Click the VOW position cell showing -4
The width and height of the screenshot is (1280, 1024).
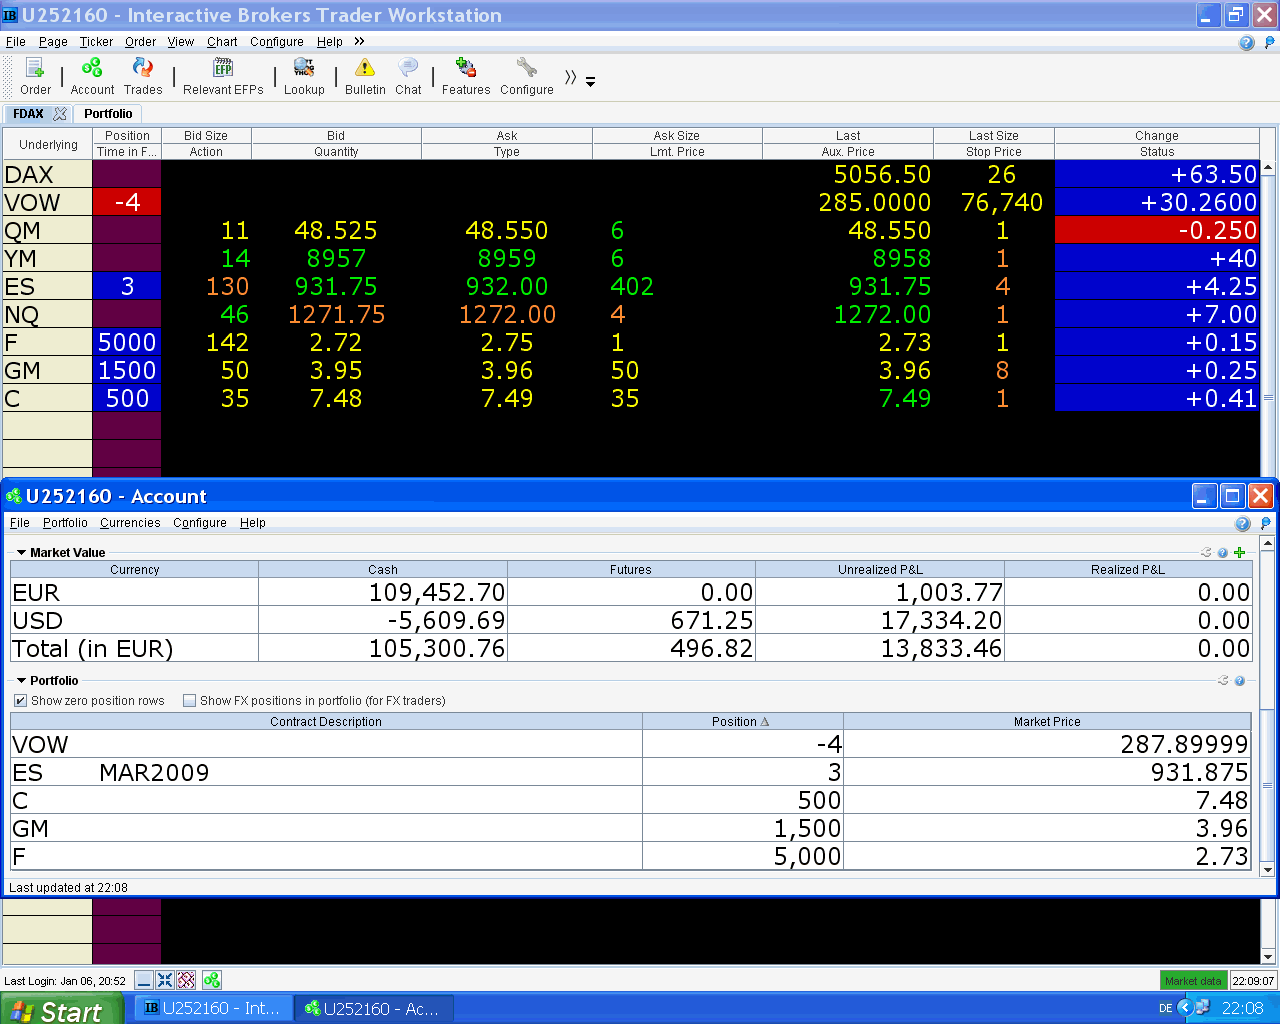click(127, 202)
